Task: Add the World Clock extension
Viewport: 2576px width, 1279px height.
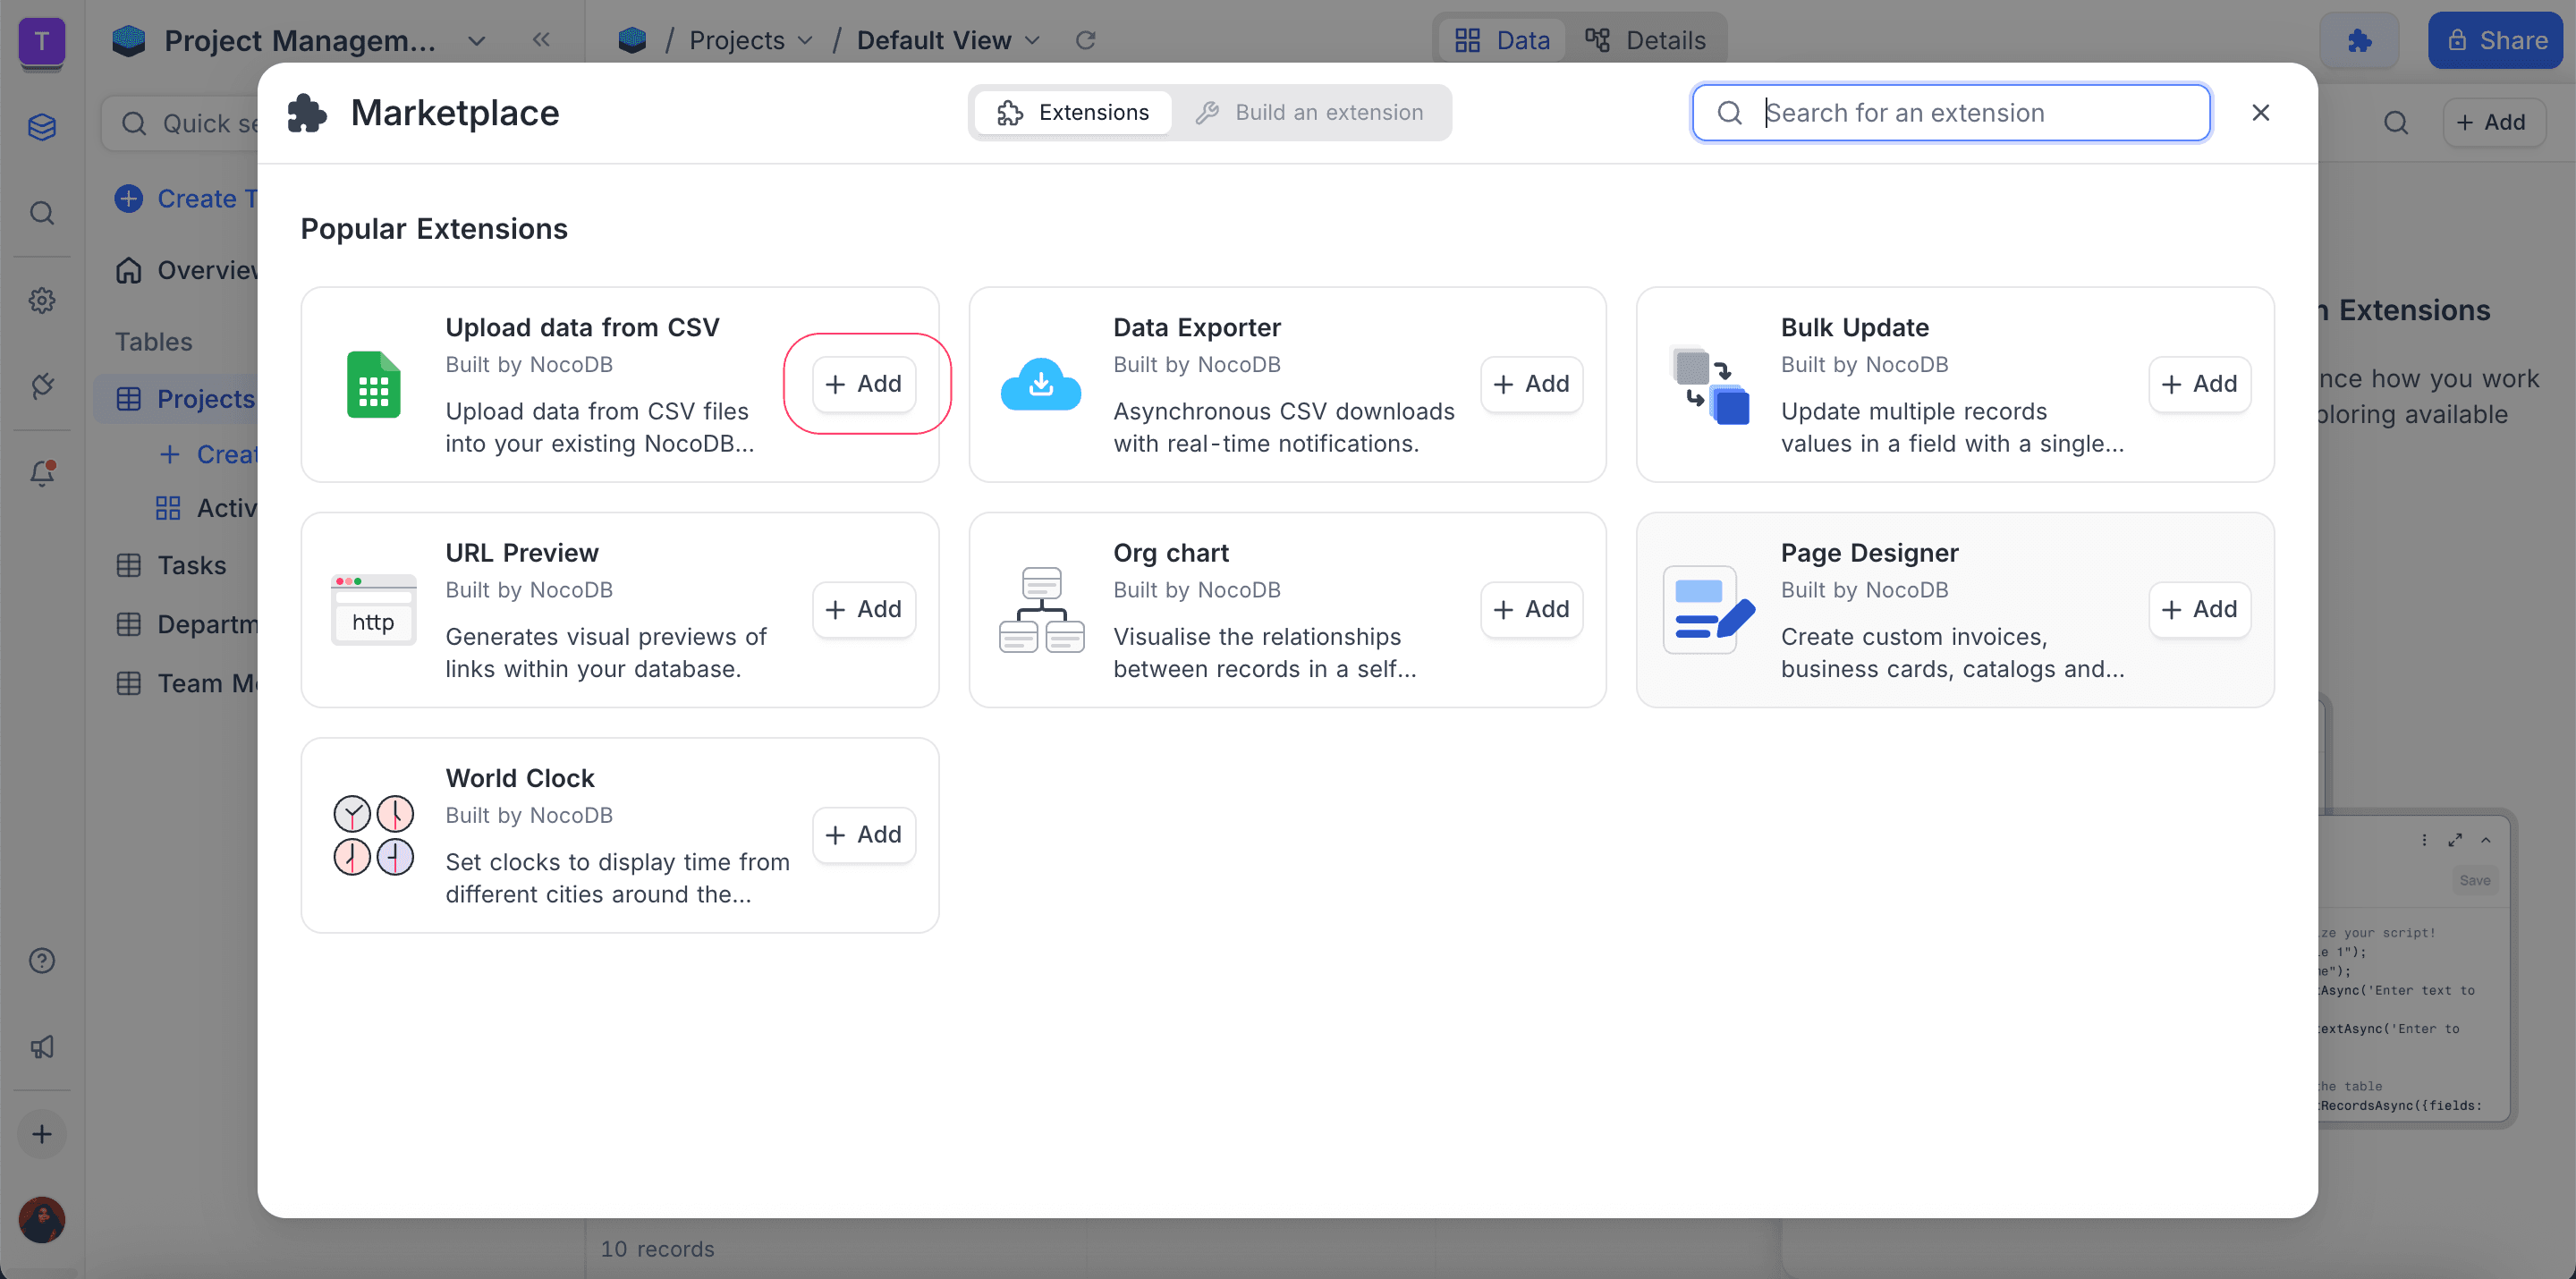Action: (864, 835)
